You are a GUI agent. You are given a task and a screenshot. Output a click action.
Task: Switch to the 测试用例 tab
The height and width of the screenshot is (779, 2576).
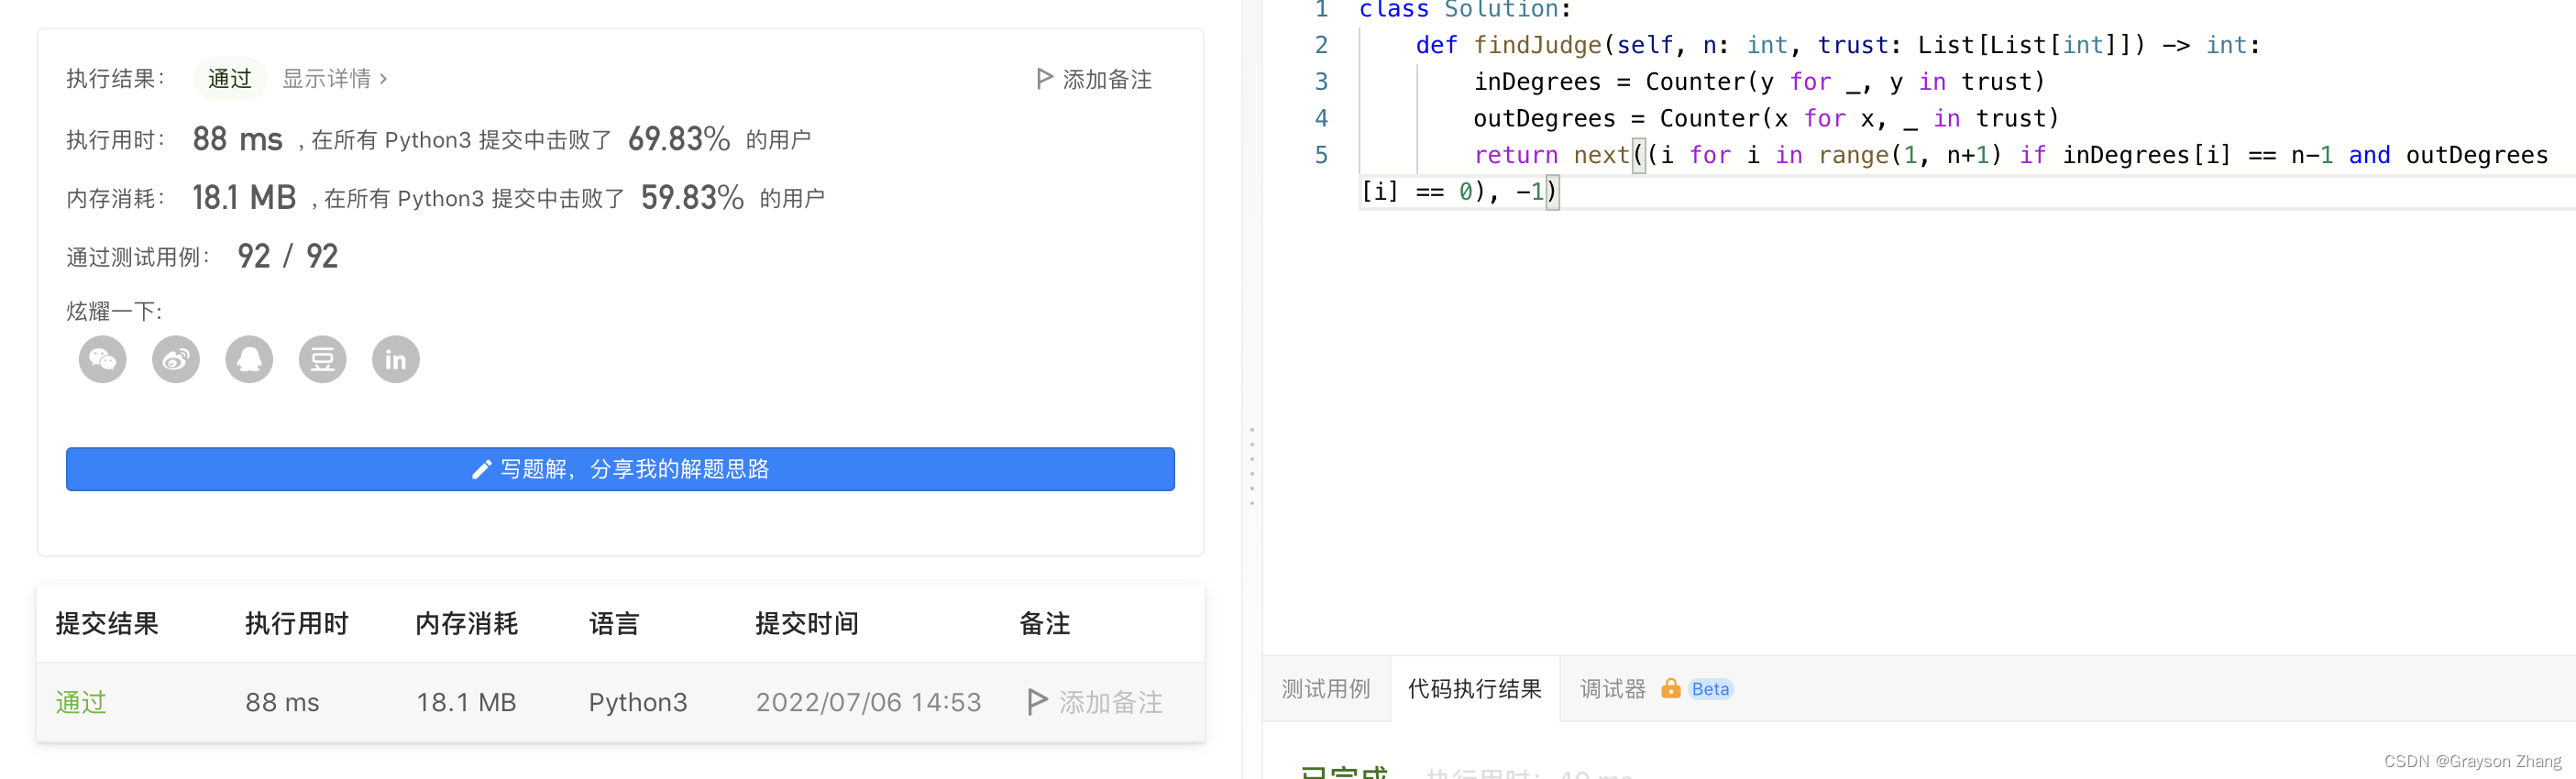pos(1325,689)
